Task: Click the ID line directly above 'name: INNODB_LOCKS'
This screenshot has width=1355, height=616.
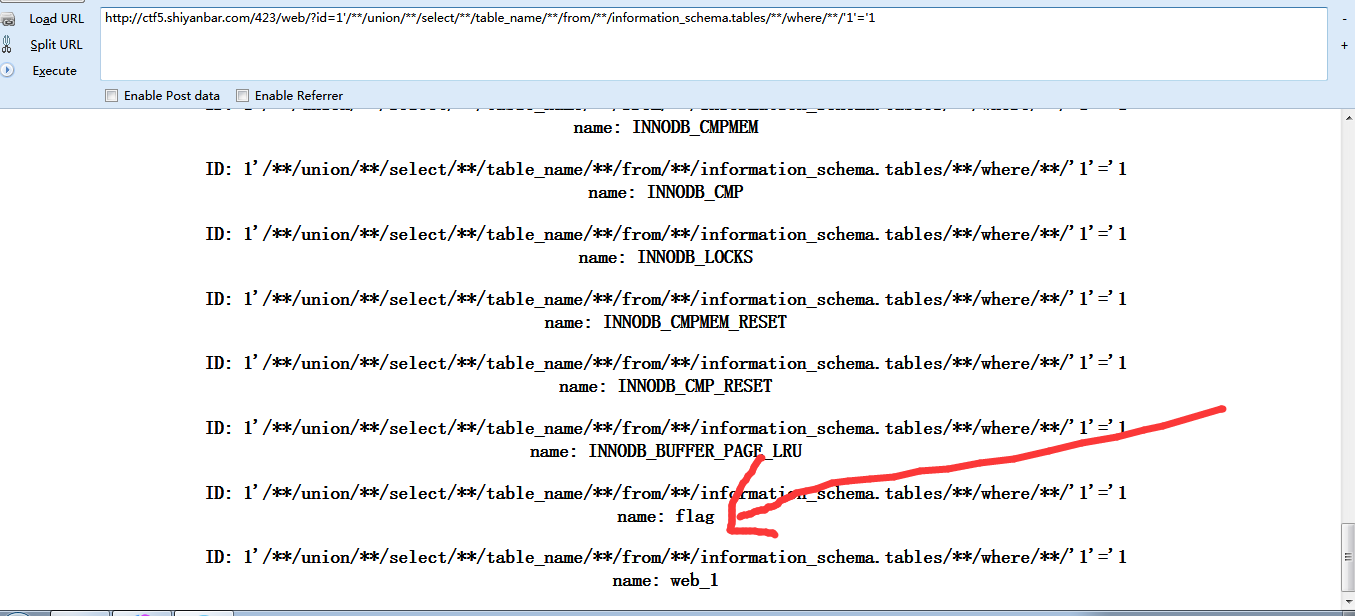Action: (666, 234)
